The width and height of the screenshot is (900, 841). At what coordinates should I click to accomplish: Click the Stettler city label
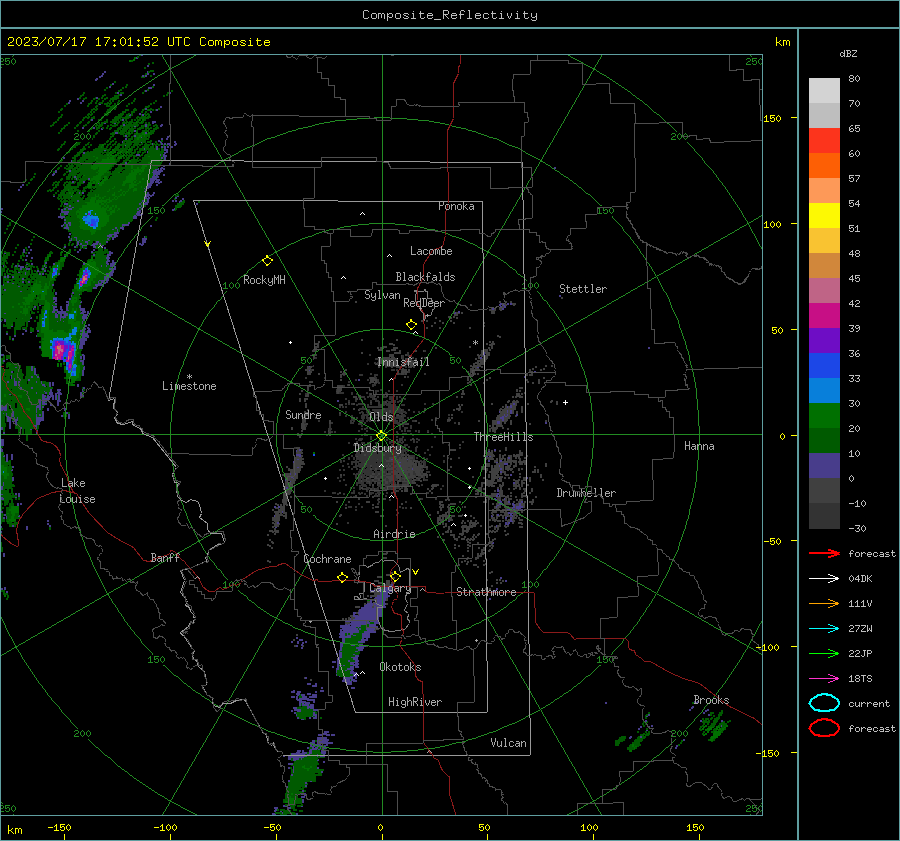583,289
